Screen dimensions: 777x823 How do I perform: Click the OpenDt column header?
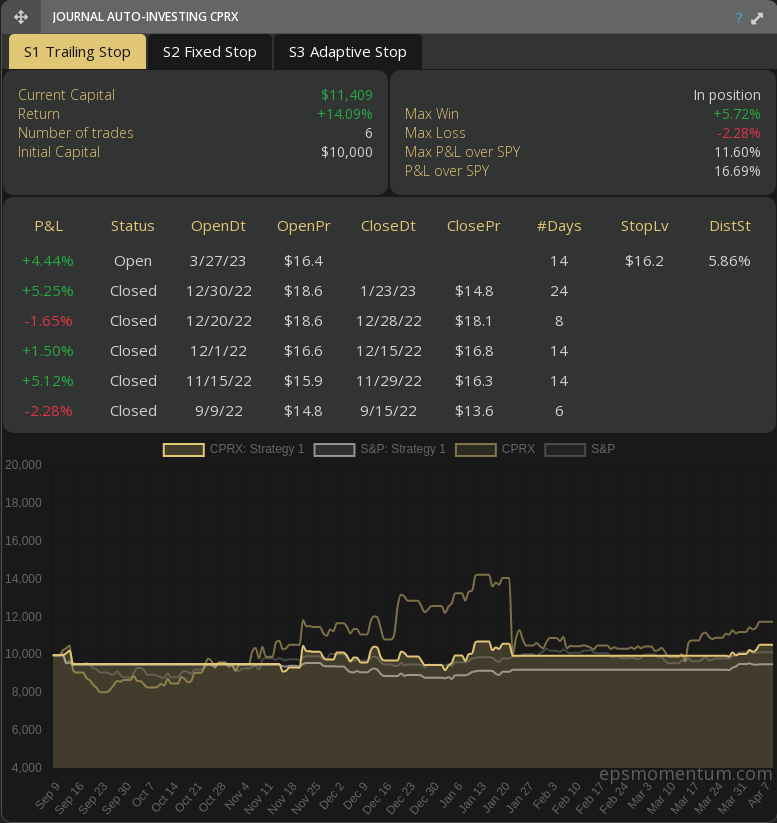(218, 226)
